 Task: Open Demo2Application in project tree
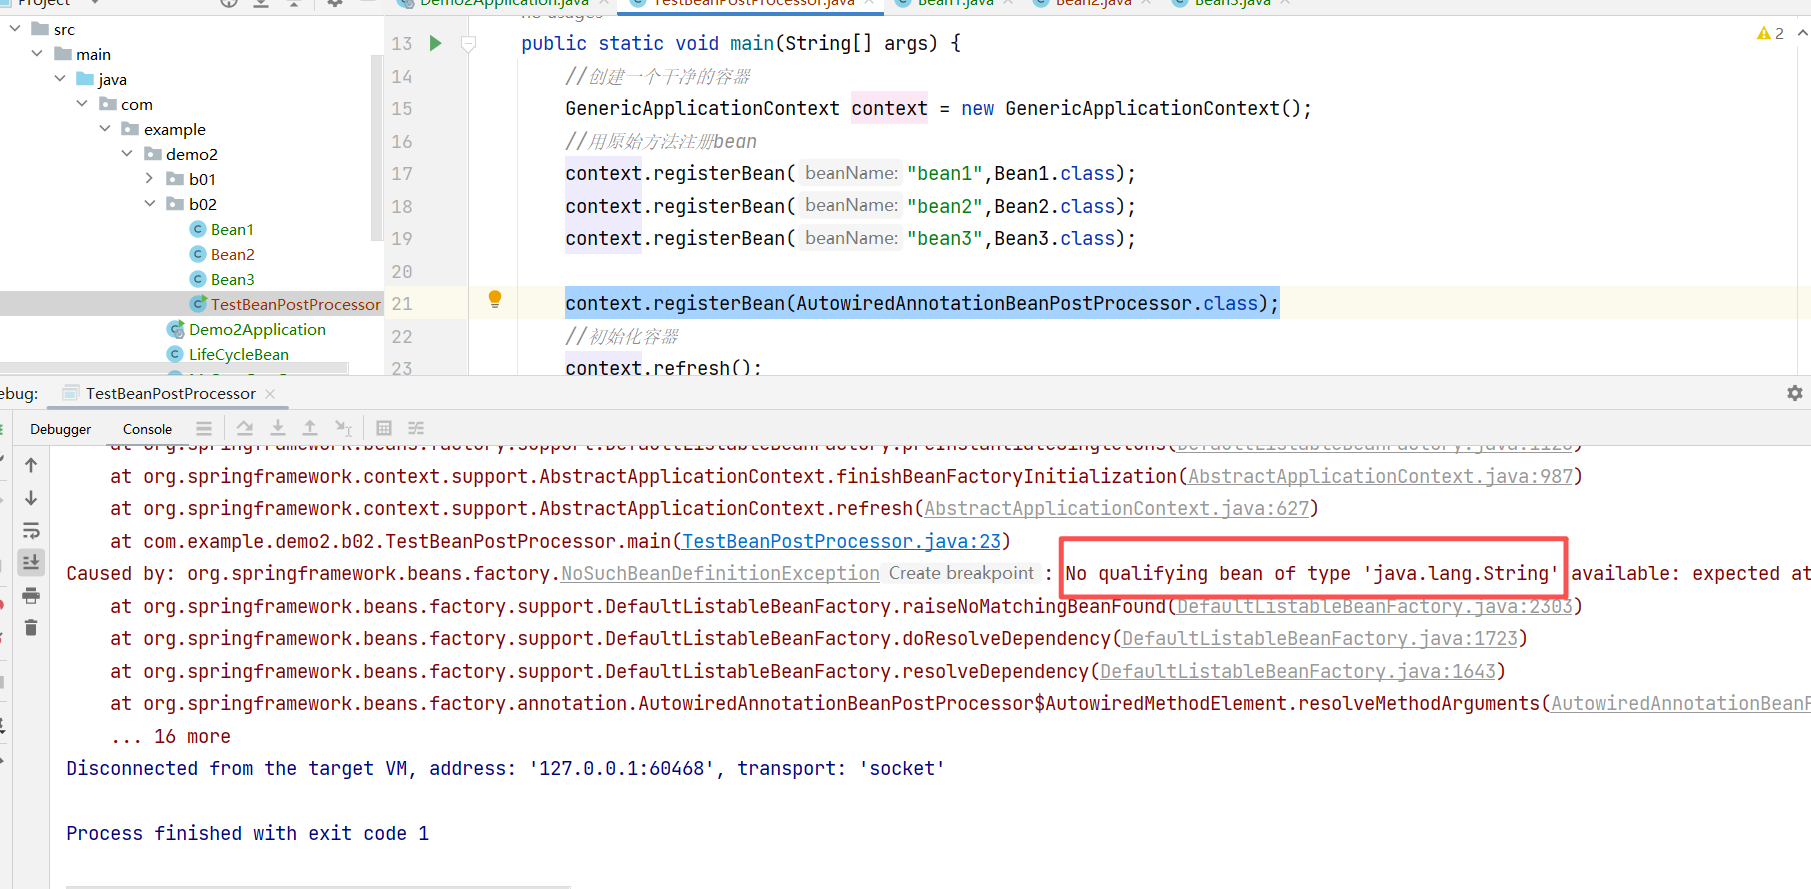257,329
